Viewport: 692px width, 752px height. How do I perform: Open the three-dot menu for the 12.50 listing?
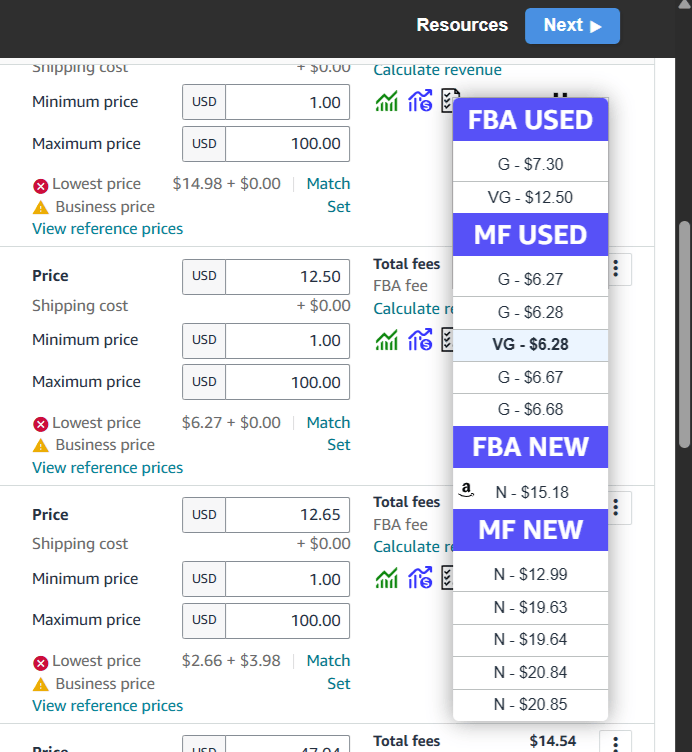click(x=617, y=269)
